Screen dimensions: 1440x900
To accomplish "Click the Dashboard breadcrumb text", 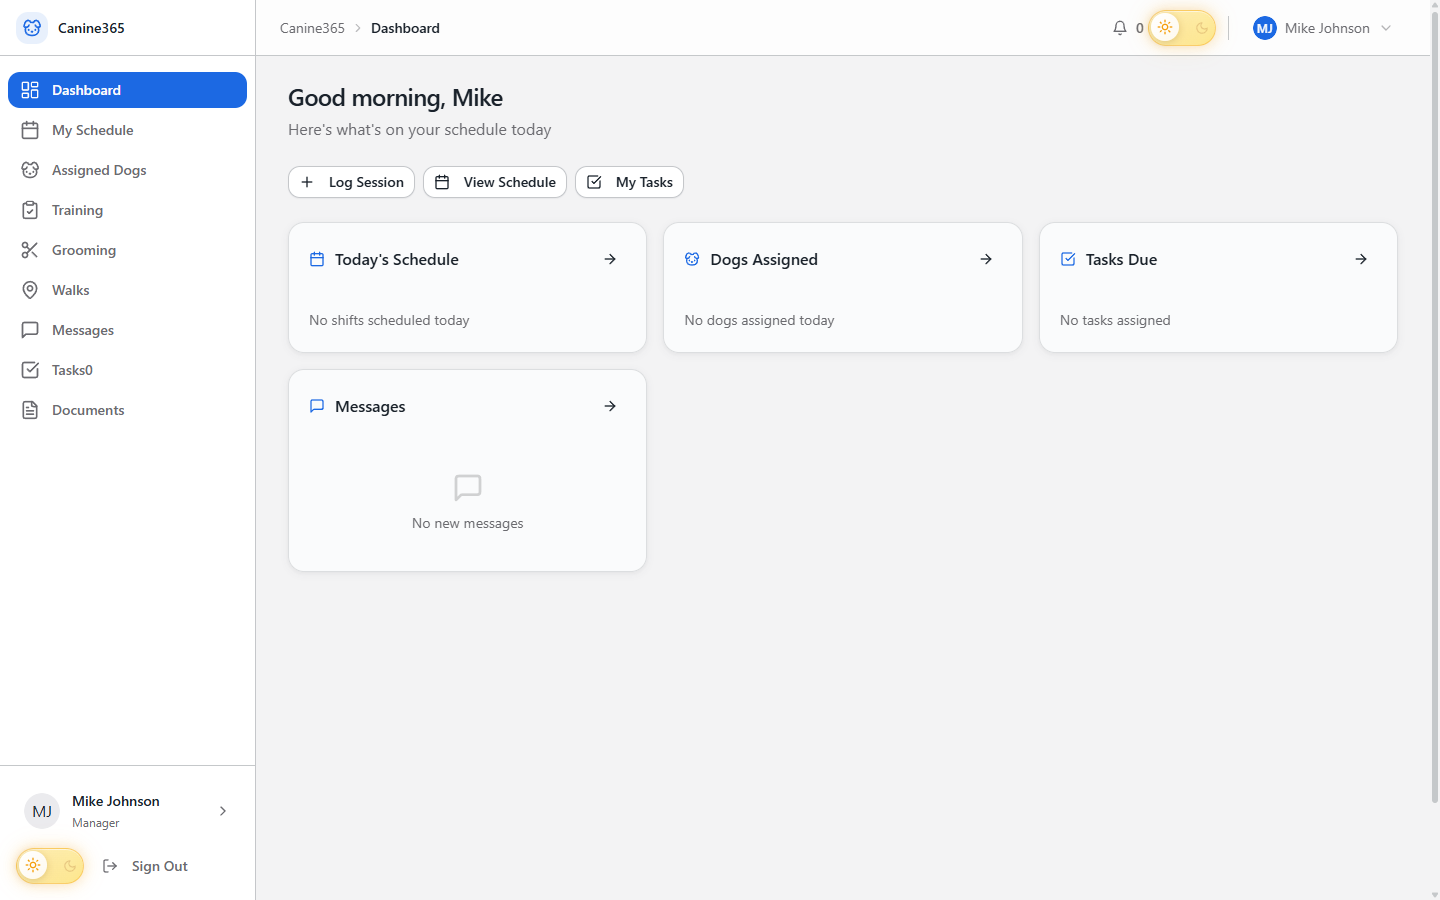I will tap(405, 28).
